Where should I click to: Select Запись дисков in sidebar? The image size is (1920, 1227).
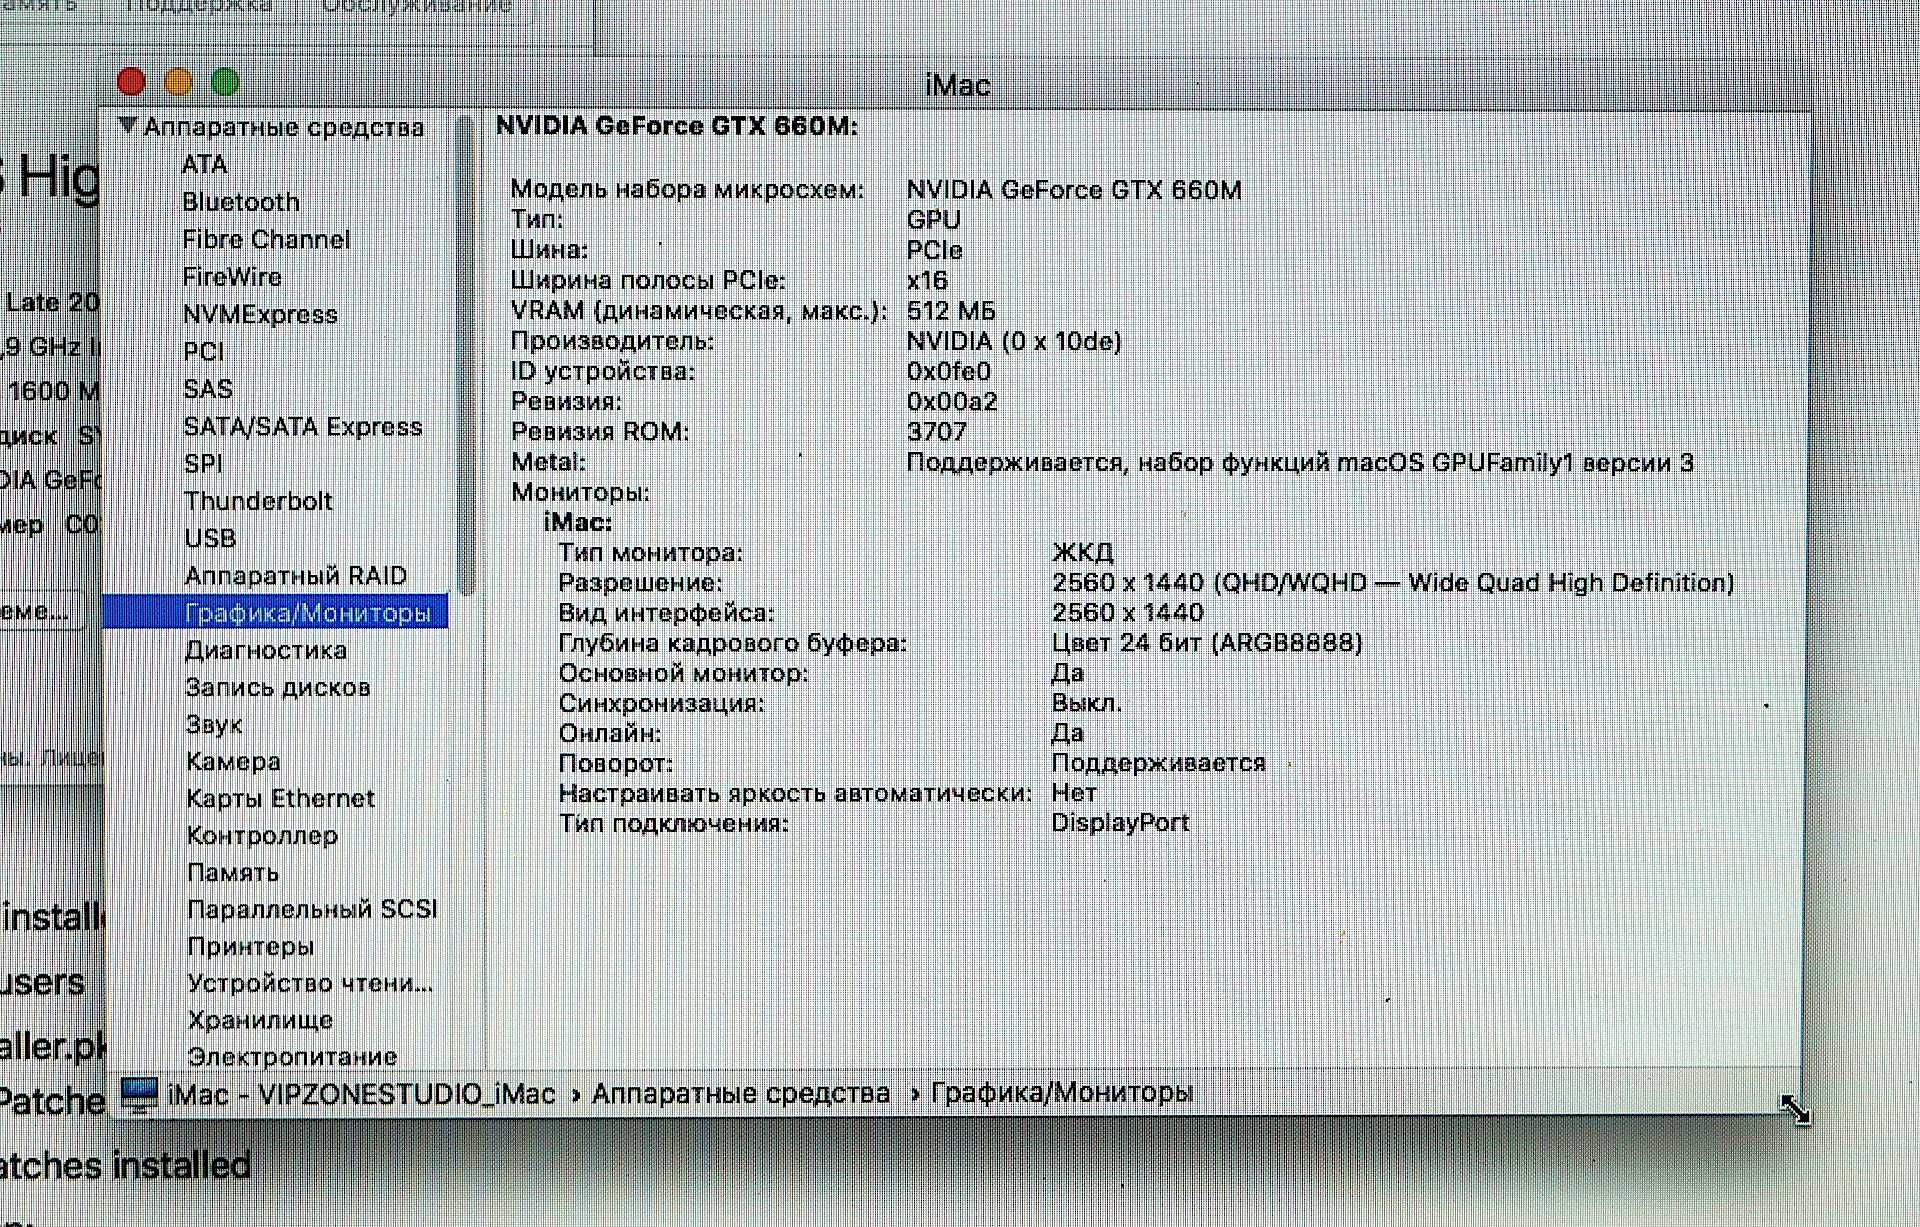278,687
